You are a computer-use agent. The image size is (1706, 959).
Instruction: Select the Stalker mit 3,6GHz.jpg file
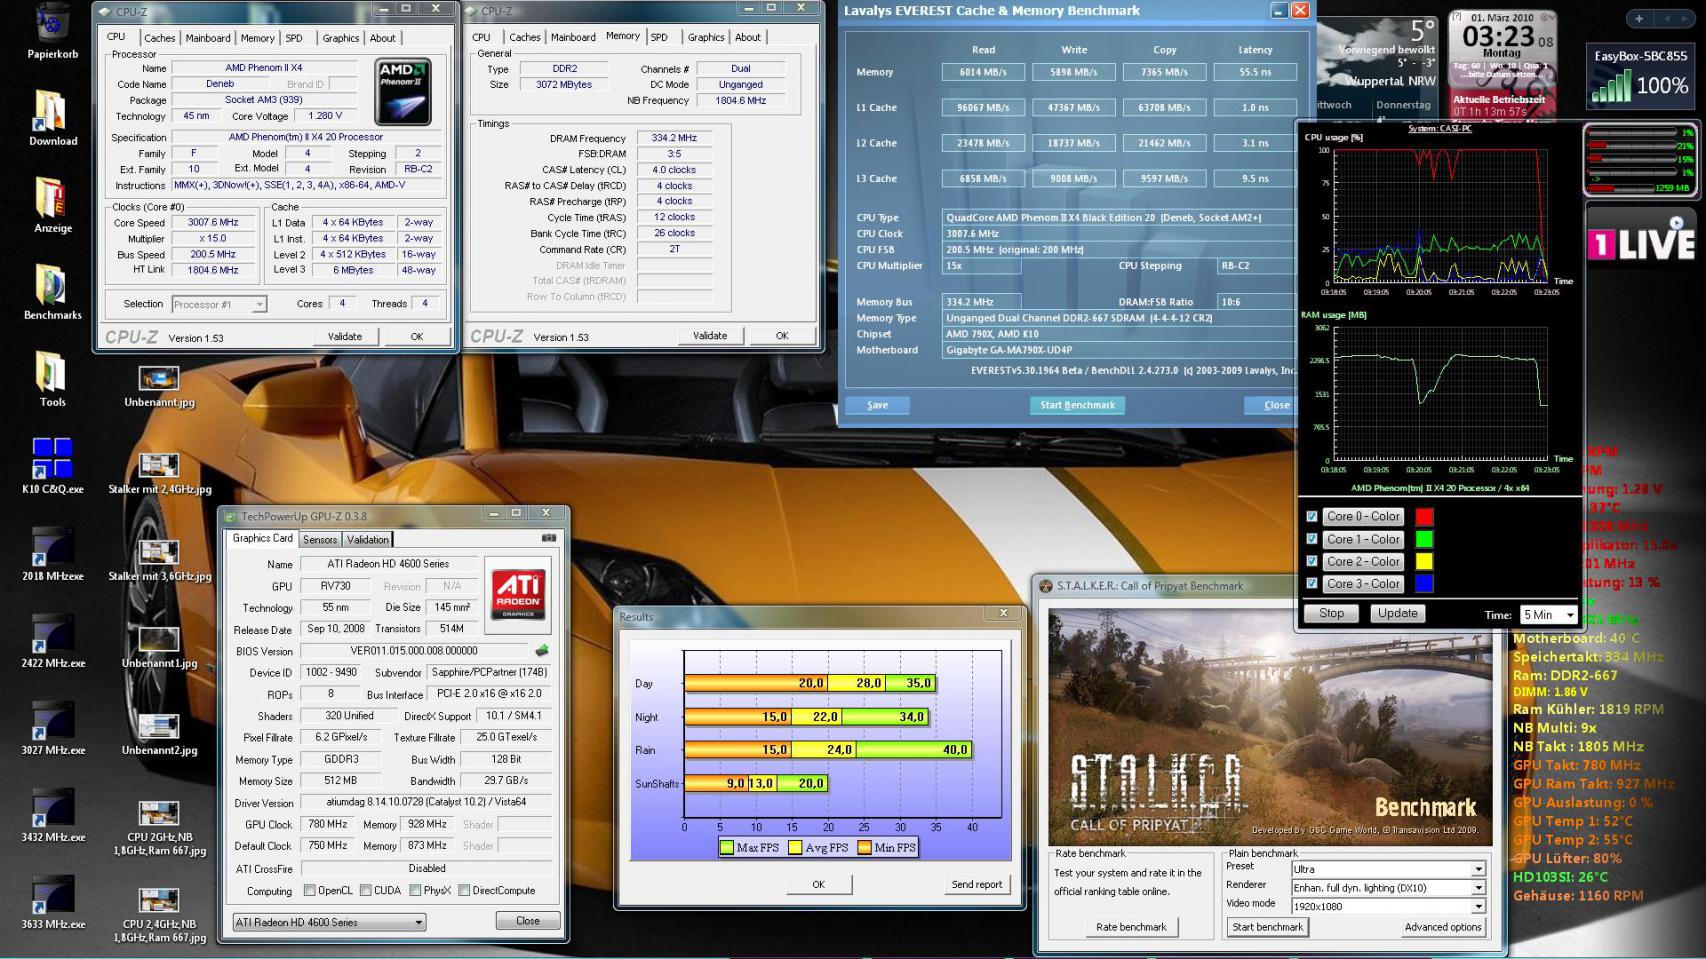tap(159, 561)
